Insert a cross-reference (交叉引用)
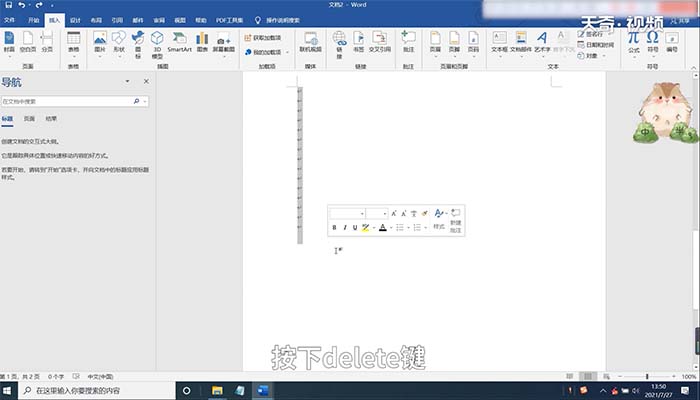The image size is (700, 400). (x=380, y=42)
